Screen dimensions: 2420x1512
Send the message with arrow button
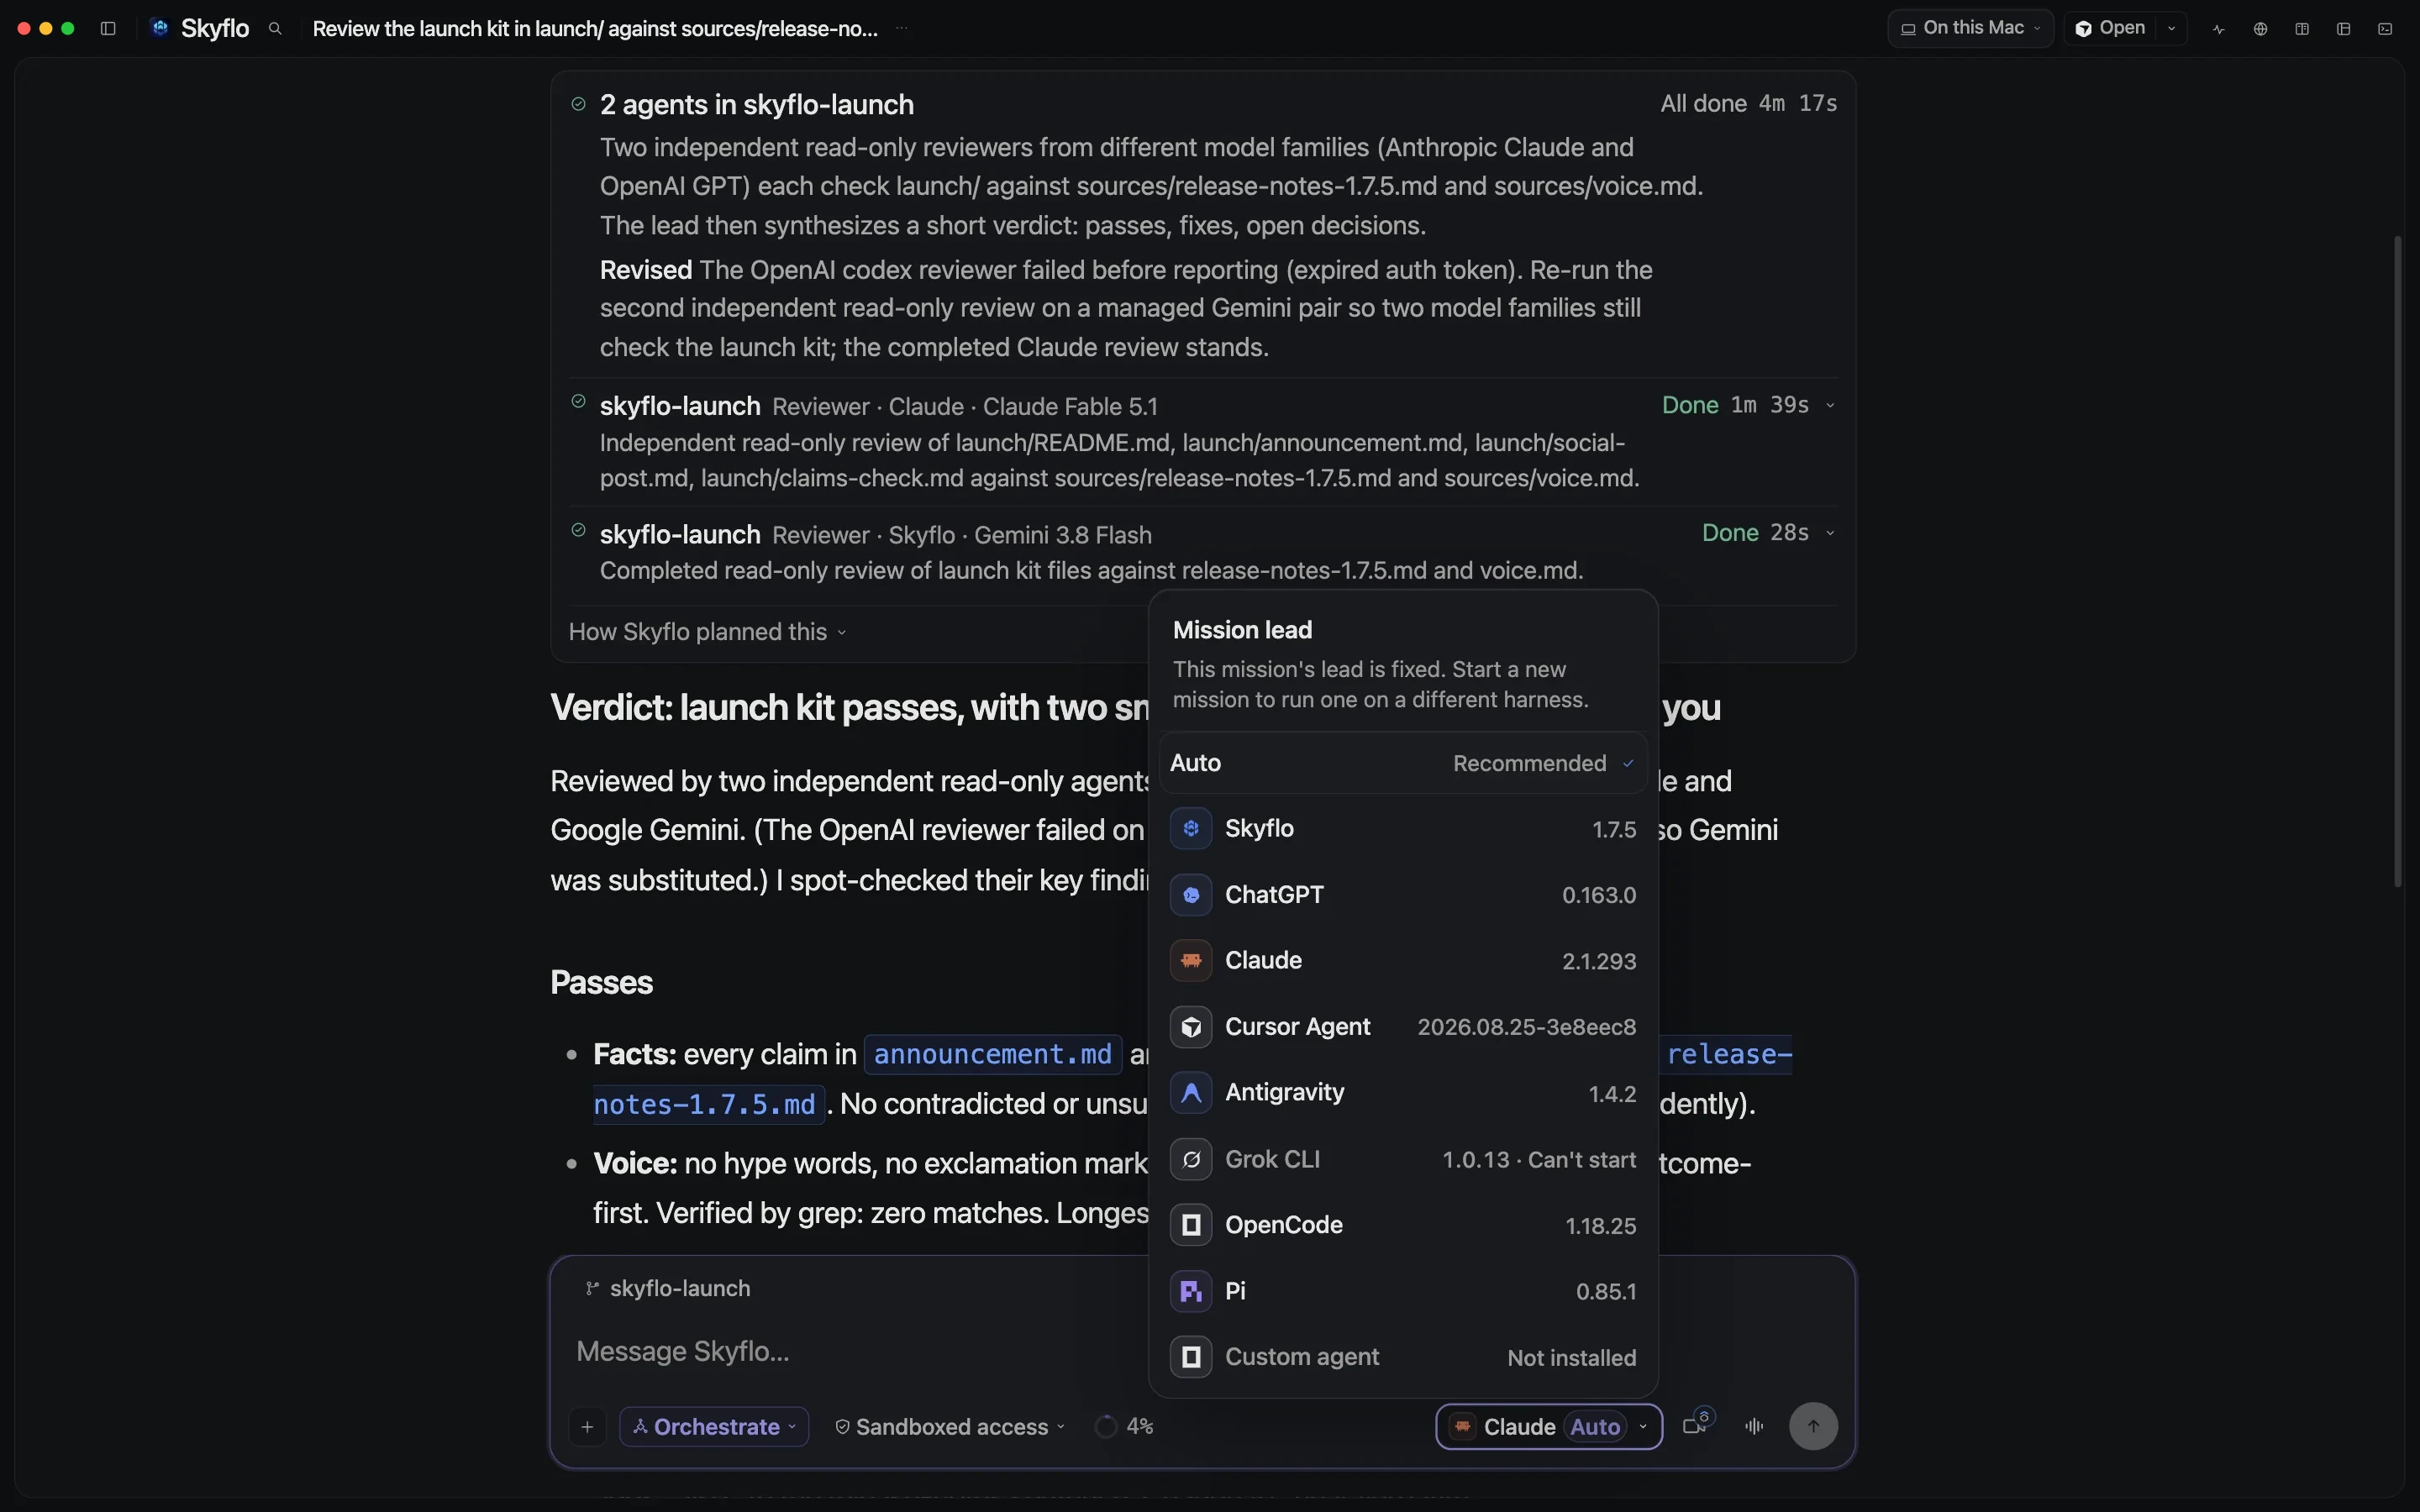coord(1813,1426)
